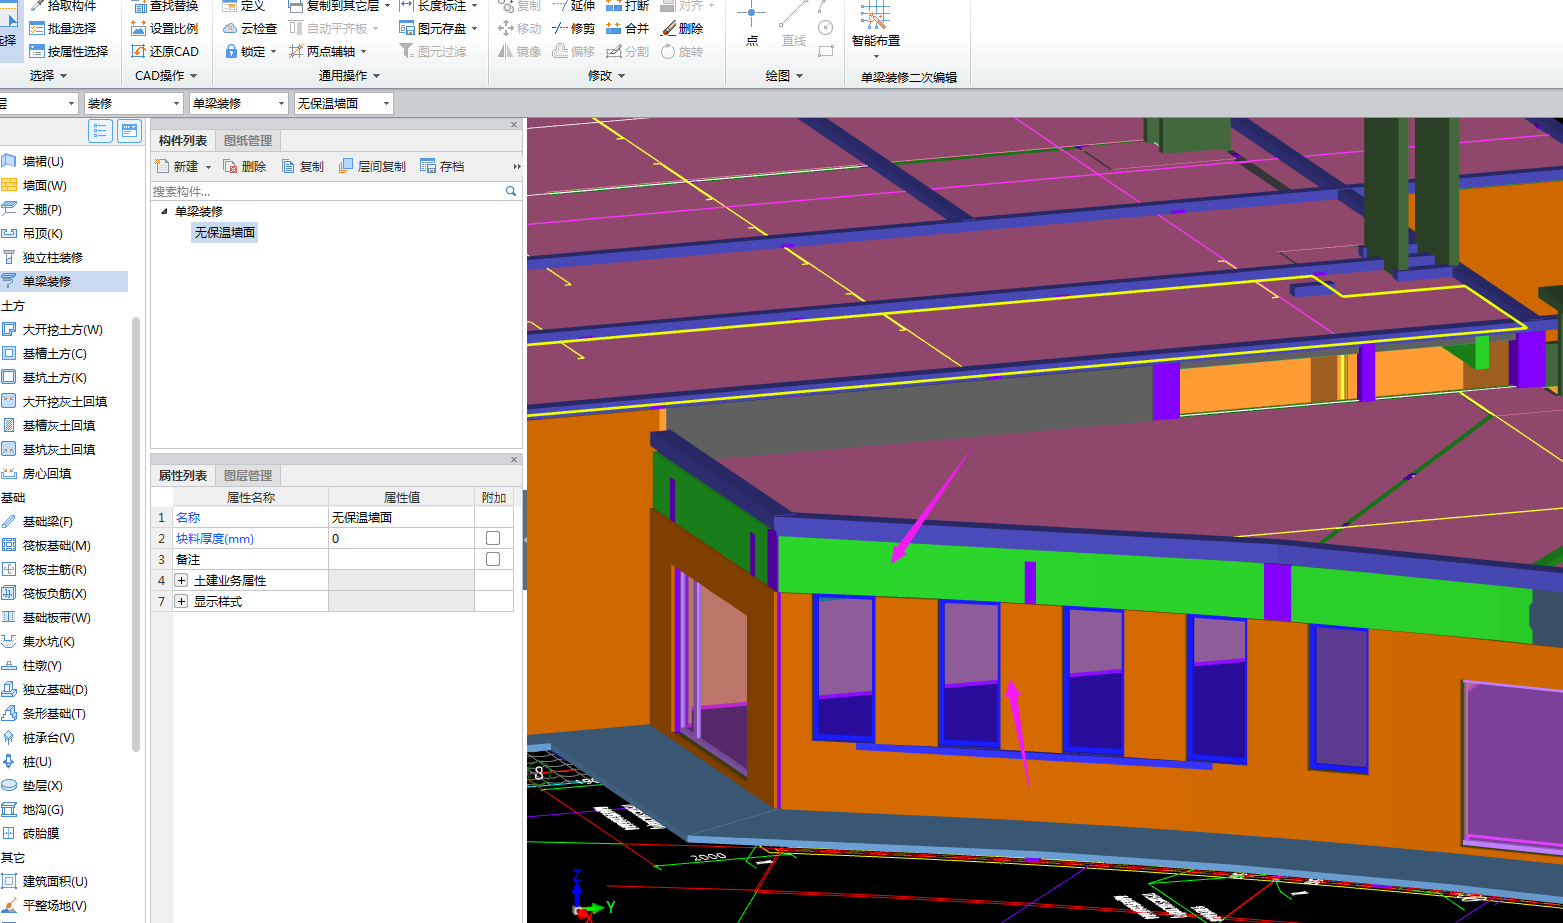Click 新建 new component button
The width and height of the screenshot is (1563, 923).
178,166
